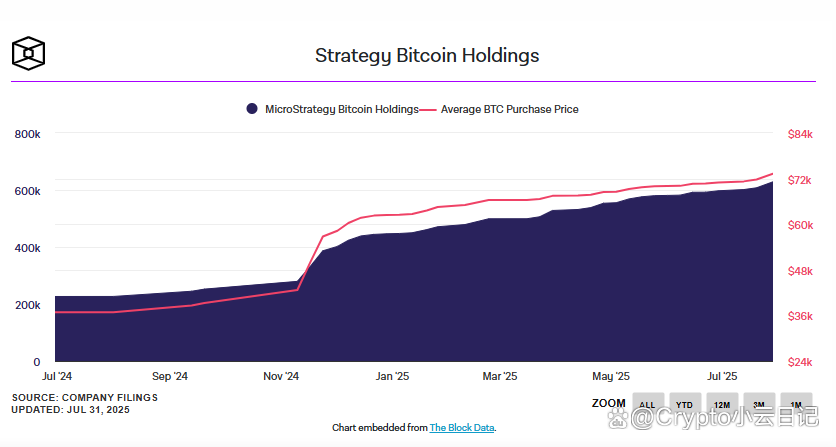Set zoom range to YTD
This screenshot has height=447, width=836.
684,404
